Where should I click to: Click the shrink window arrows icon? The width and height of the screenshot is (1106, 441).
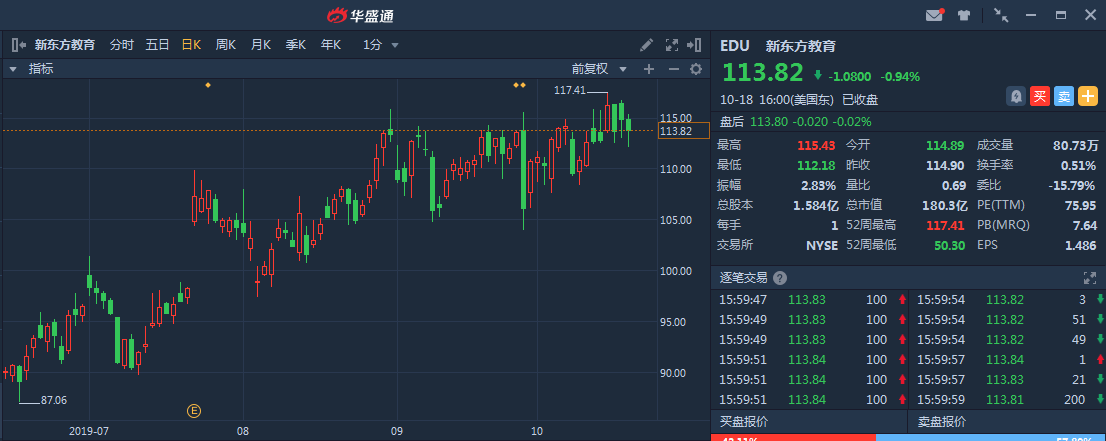(x=1000, y=15)
